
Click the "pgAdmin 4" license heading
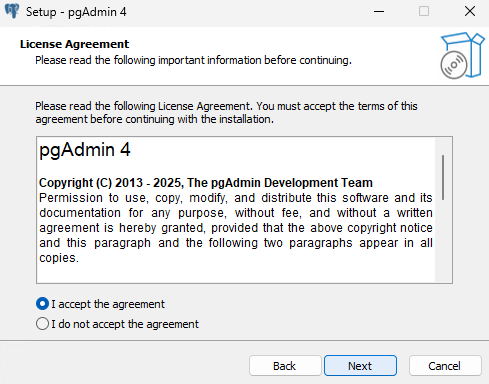click(85, 150)
